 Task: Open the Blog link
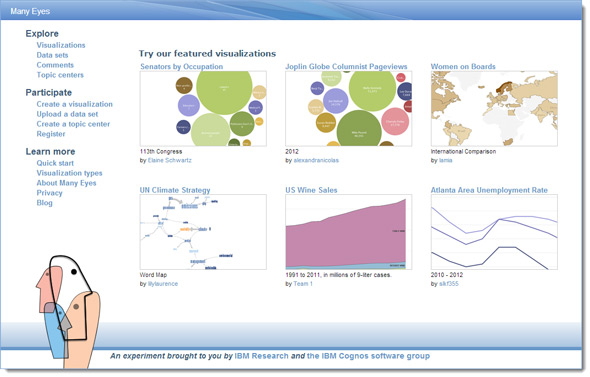44,203
